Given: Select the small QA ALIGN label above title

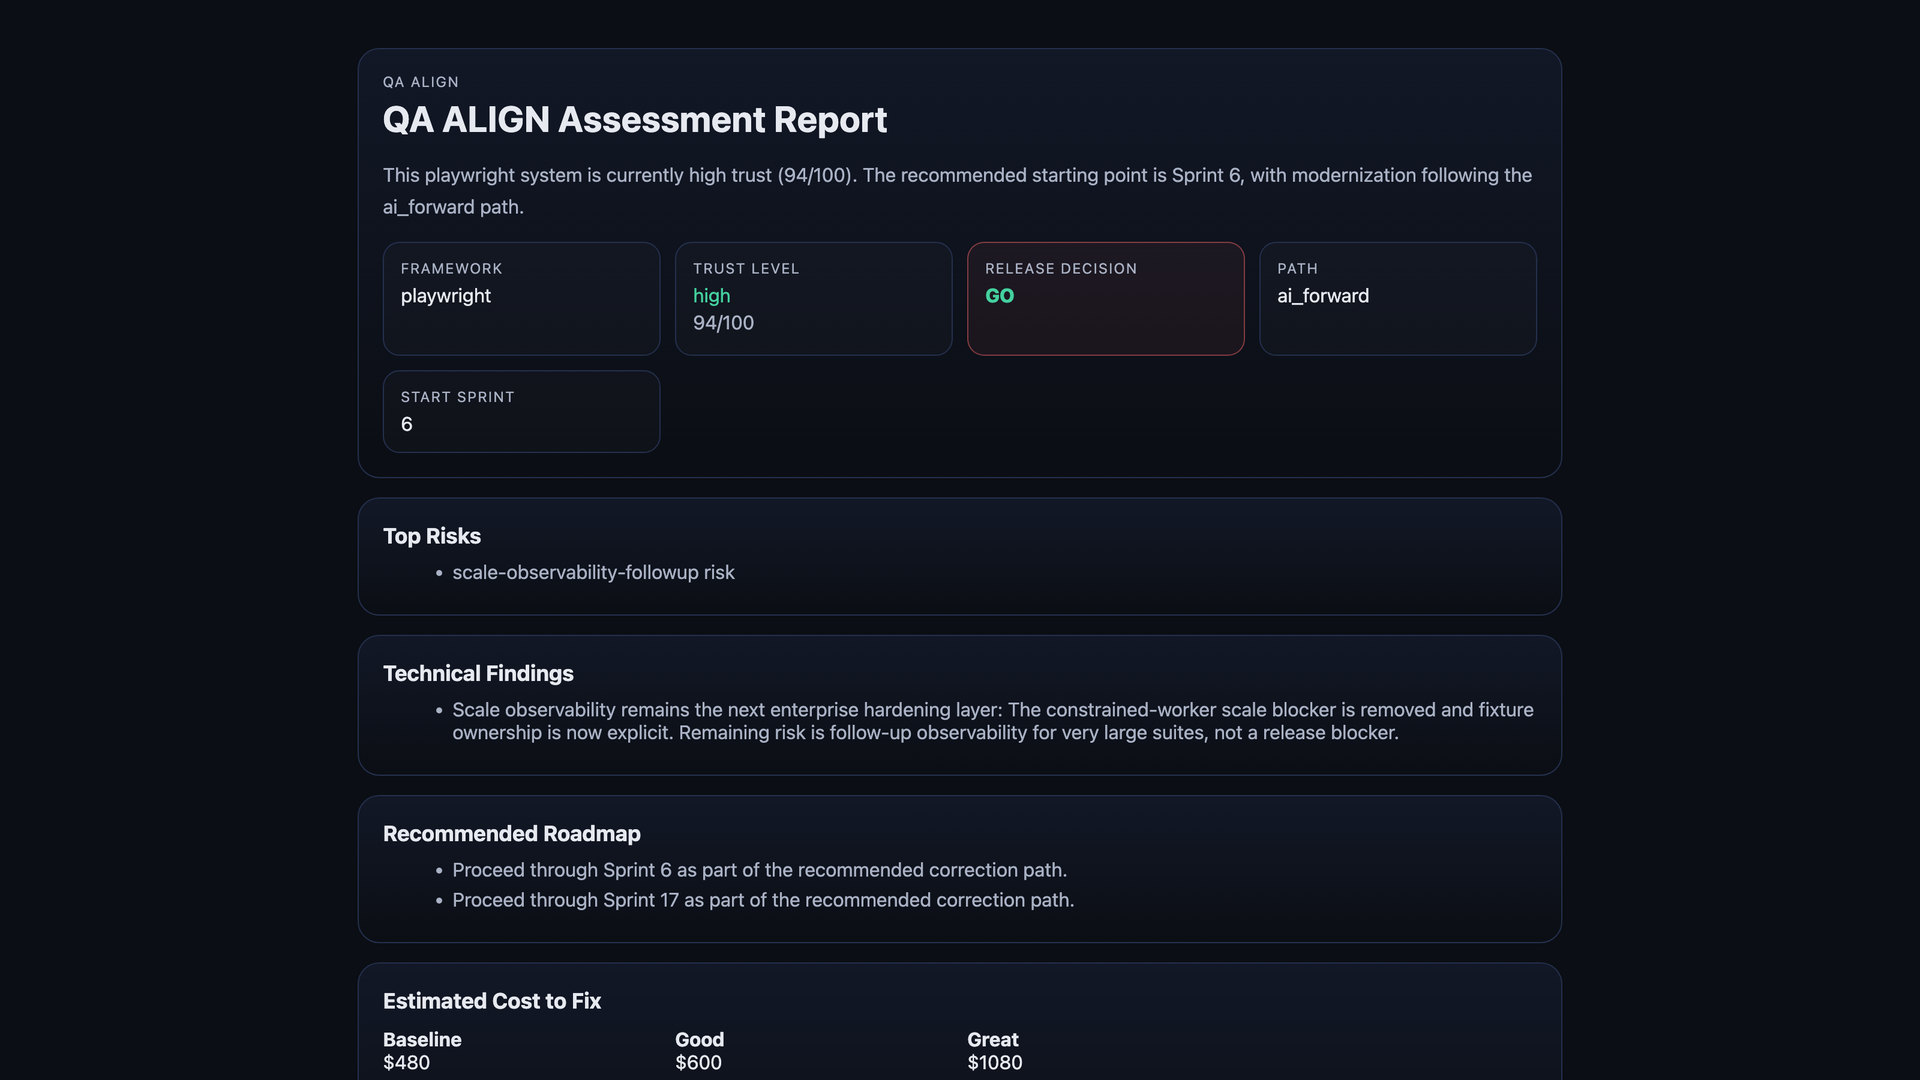Looking at the screenshot, I should tap(421, 82).
